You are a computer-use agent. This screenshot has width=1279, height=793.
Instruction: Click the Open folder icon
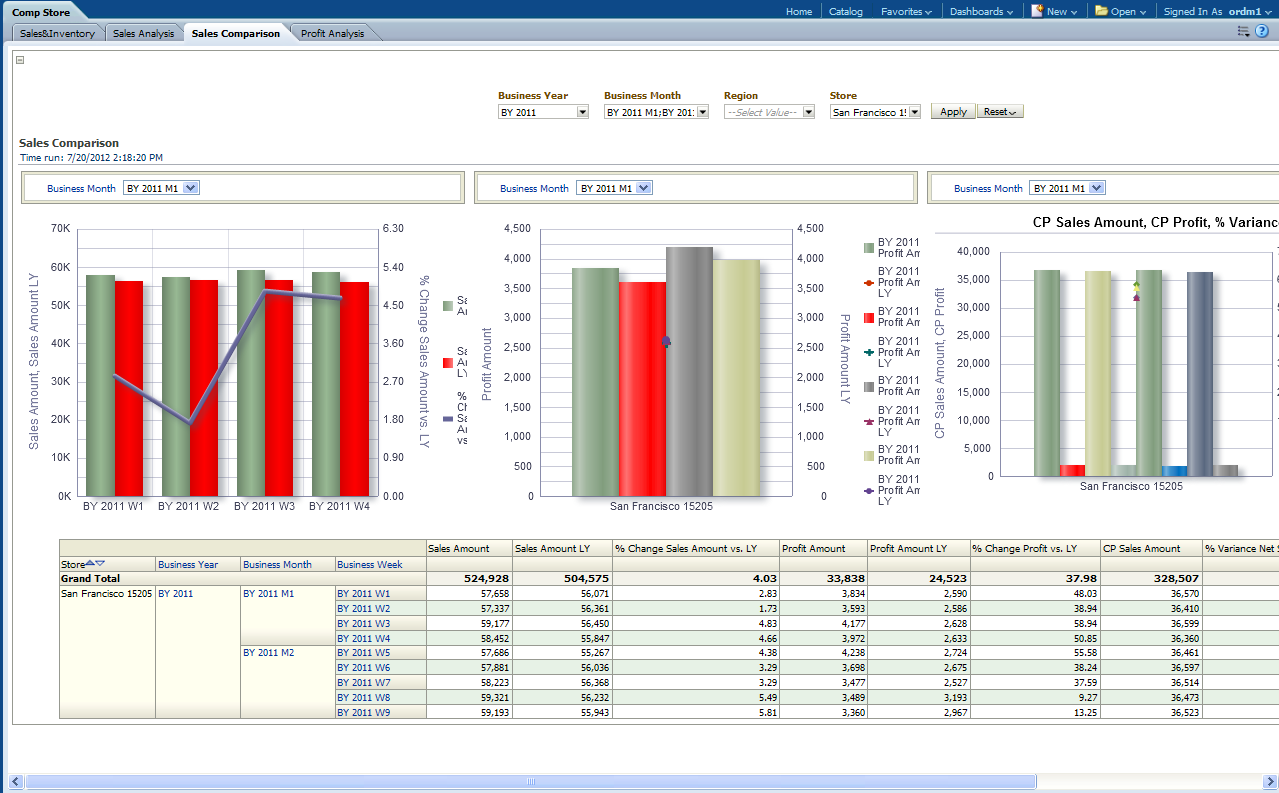tap(1101, 11)
